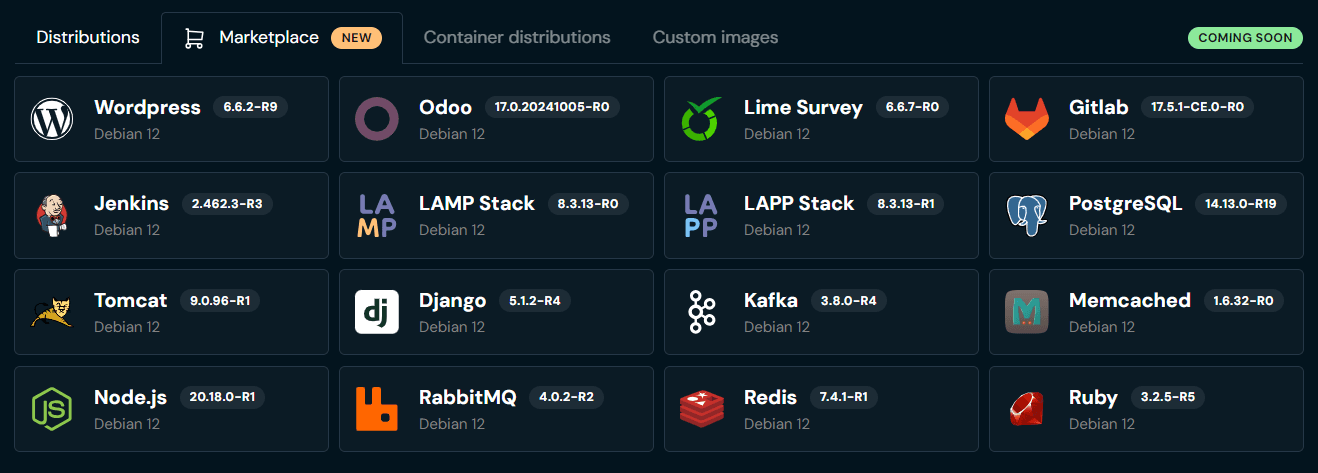Select the Ruby title text
The height and width of the screenshot is (473, 1318).
1093,397
